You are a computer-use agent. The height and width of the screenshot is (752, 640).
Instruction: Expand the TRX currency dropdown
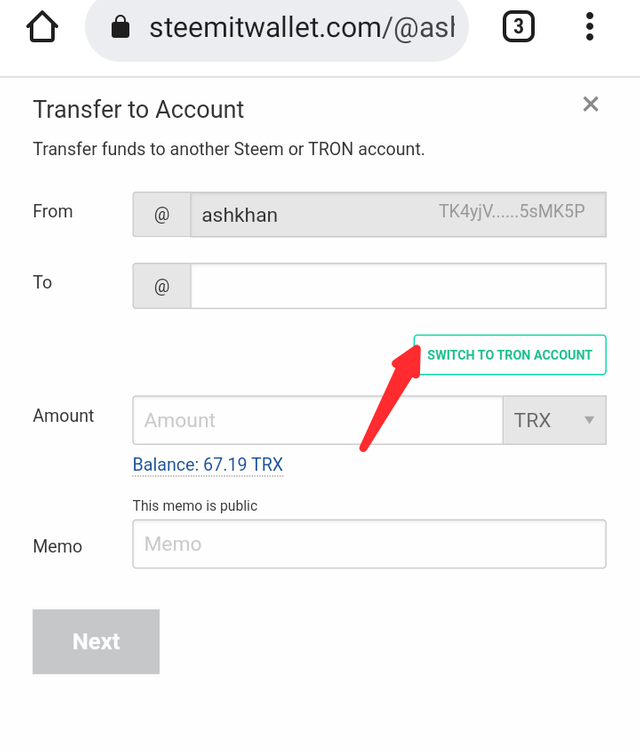(554, 420)
